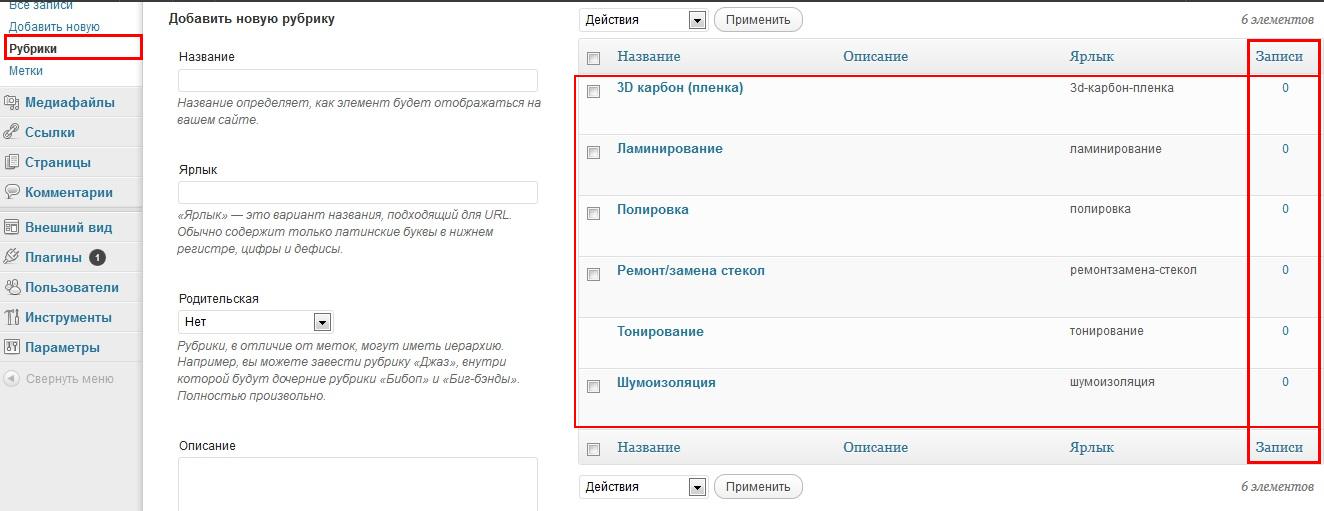This screenshot has height=511, width=1324.
Task: Expand the Родительская parent category dropdown
Action: click(x=255, y=322)
